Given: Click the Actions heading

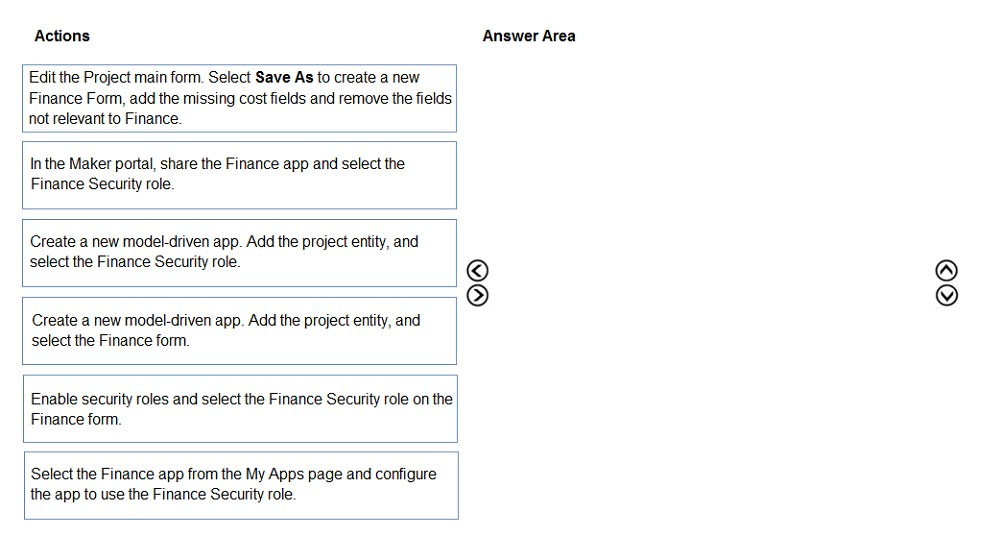Looking at the screenshot, I should (62, 36).
